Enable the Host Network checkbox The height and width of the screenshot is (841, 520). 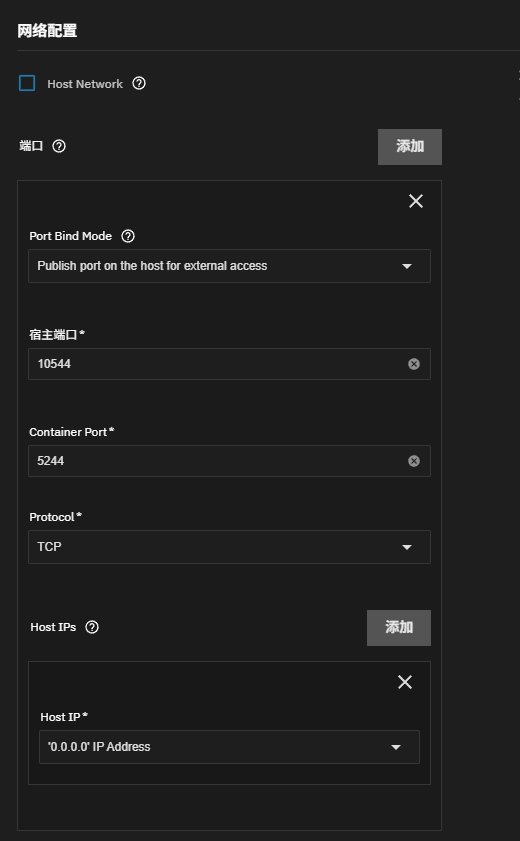27,83
